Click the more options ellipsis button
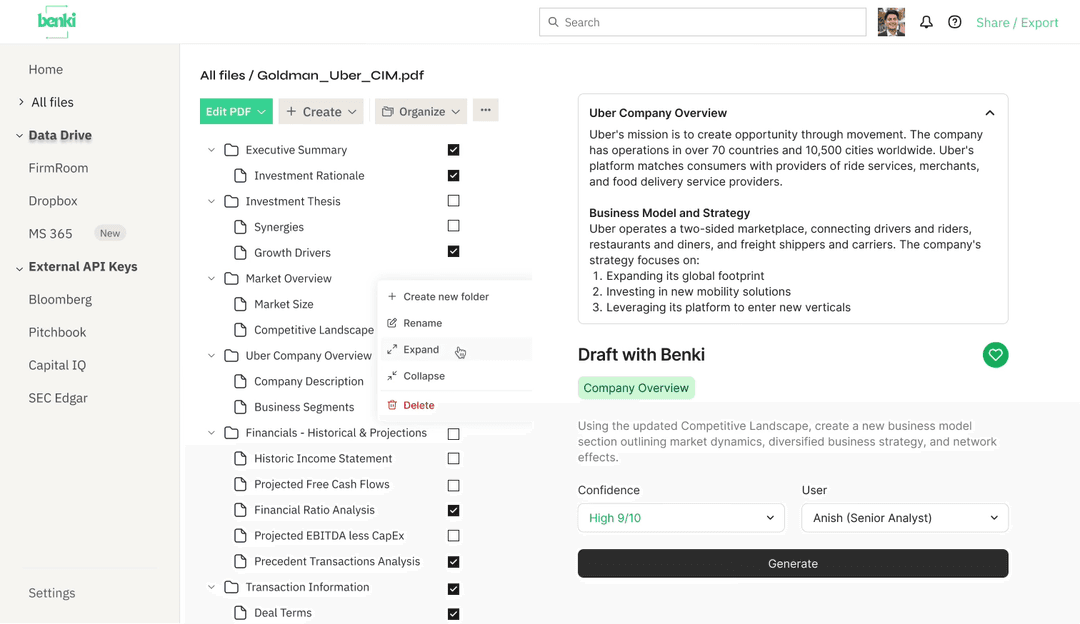 pos(485,111)
